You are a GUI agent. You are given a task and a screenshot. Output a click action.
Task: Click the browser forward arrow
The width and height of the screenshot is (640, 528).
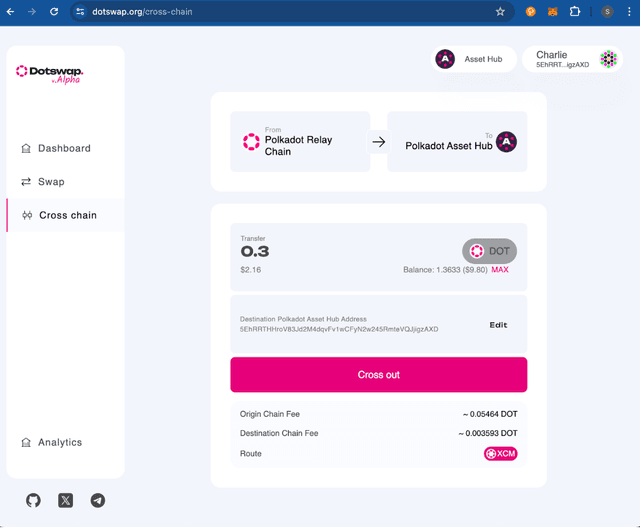coord(32,12)
